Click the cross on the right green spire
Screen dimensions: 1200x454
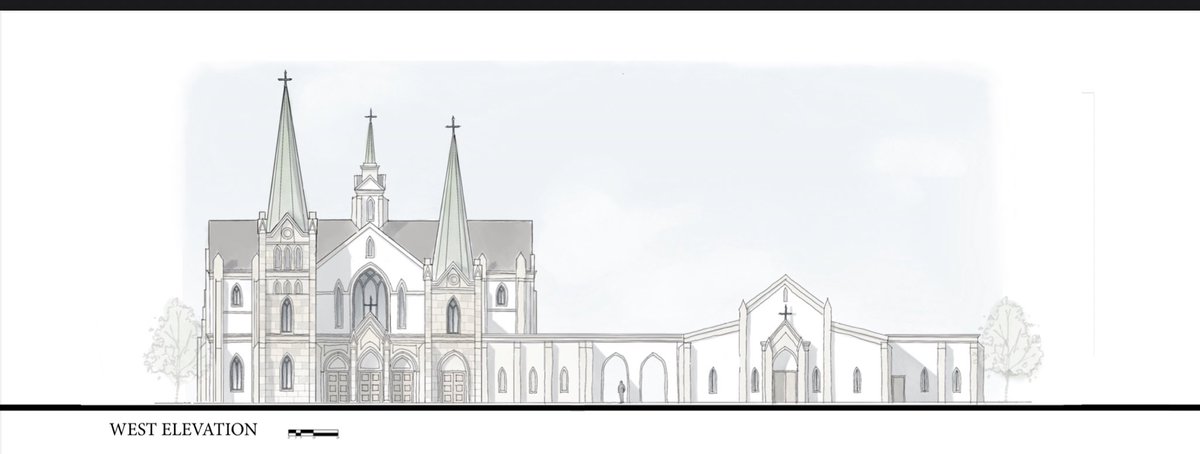[452, 125]
